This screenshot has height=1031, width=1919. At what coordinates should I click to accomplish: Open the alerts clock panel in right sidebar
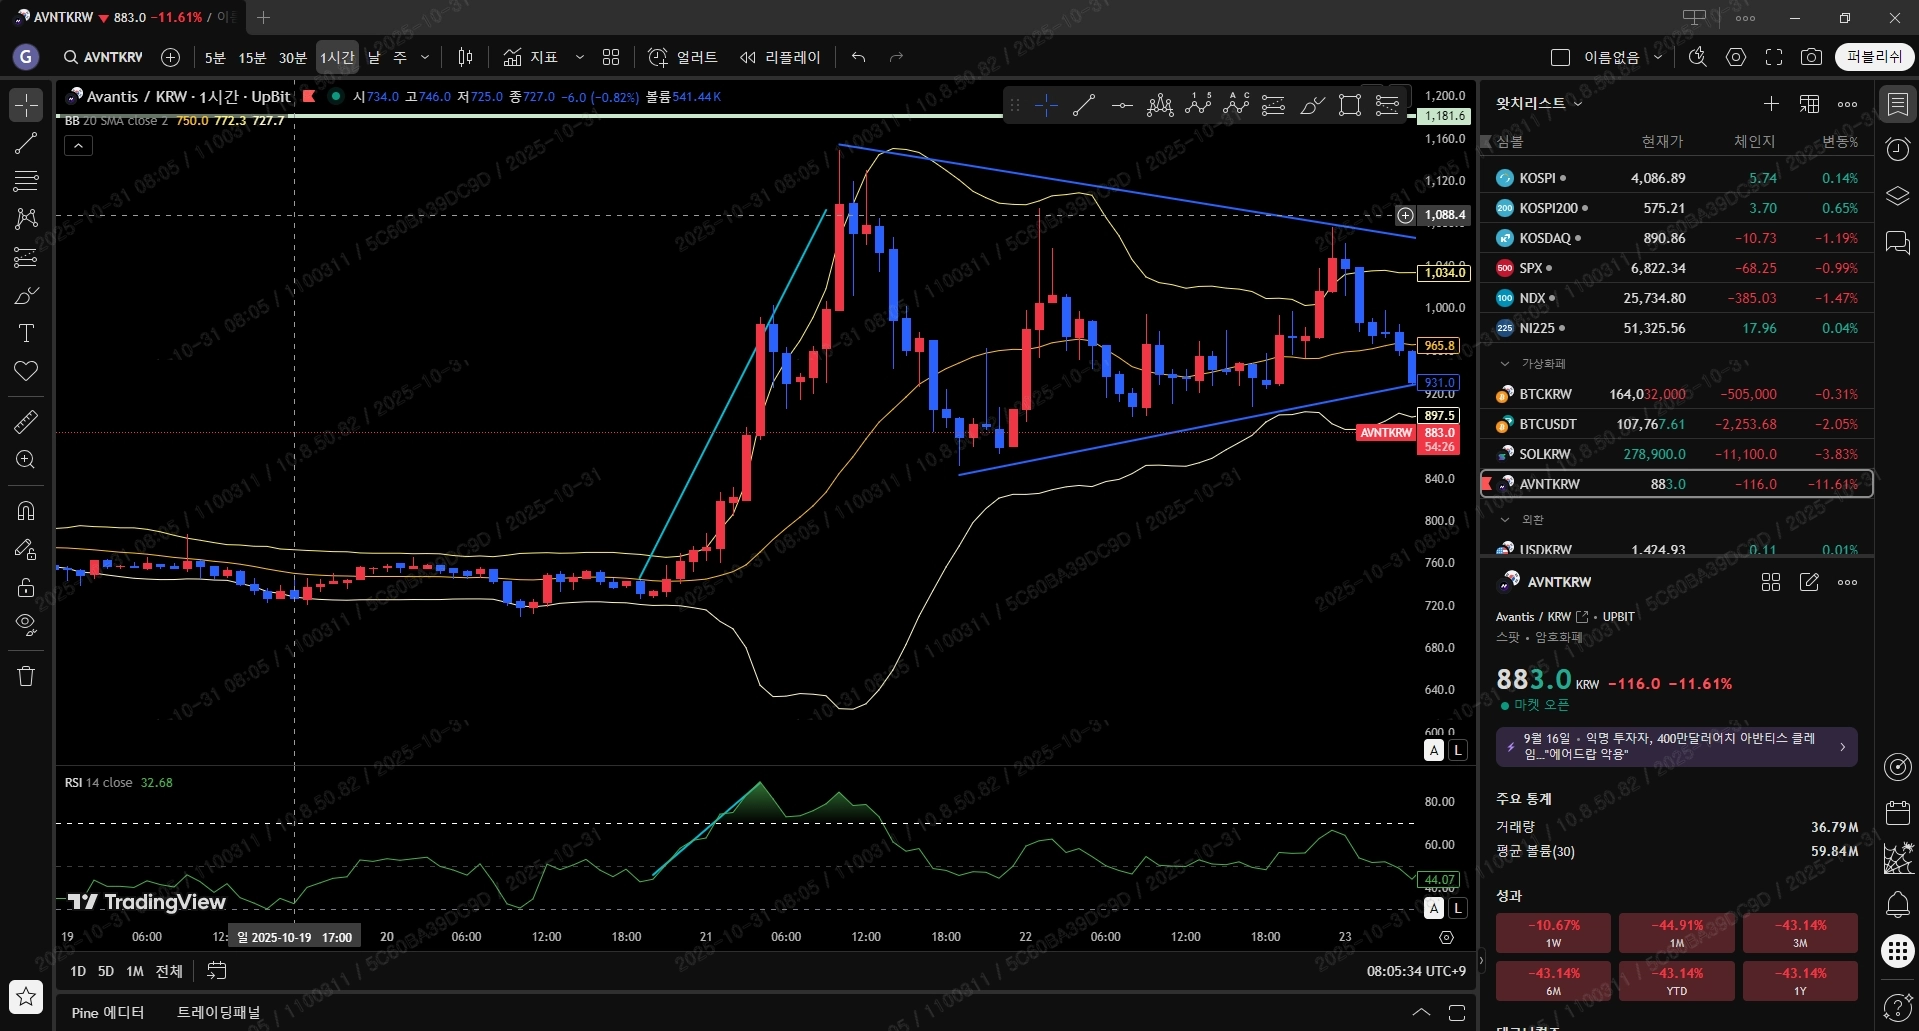coord(1897,149)
